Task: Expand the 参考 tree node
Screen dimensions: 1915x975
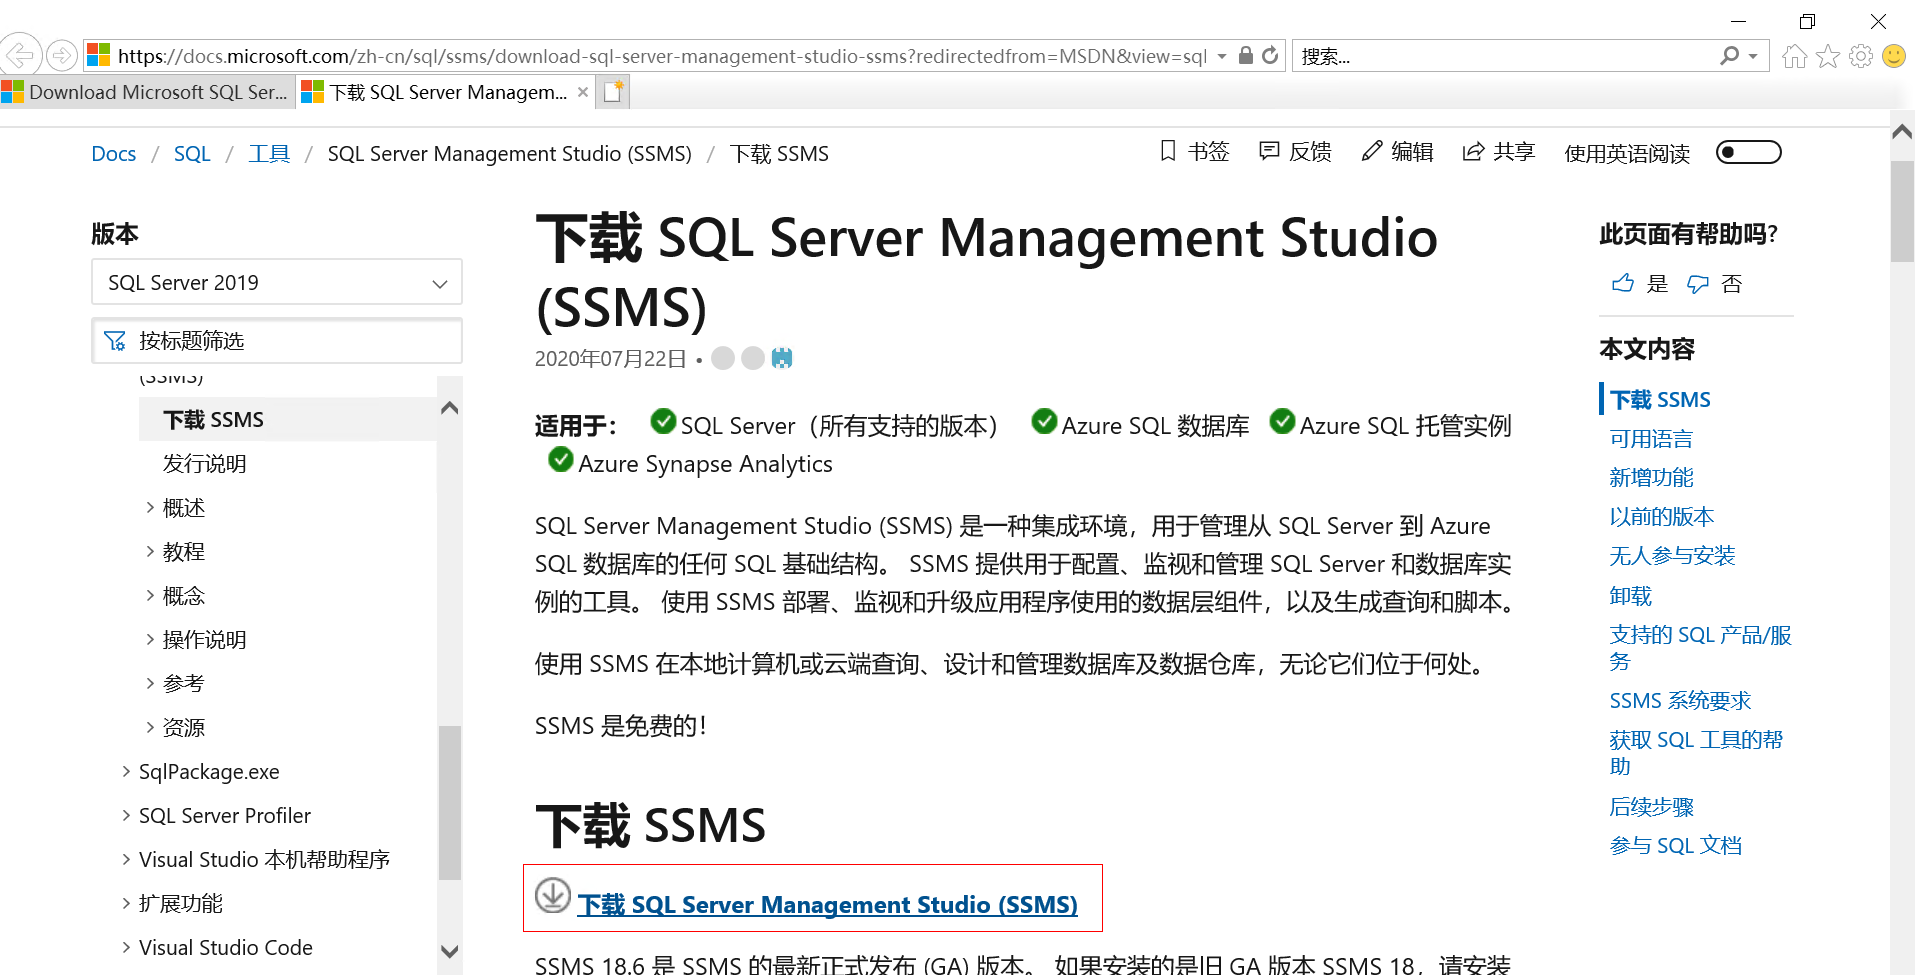Action: 151,683
